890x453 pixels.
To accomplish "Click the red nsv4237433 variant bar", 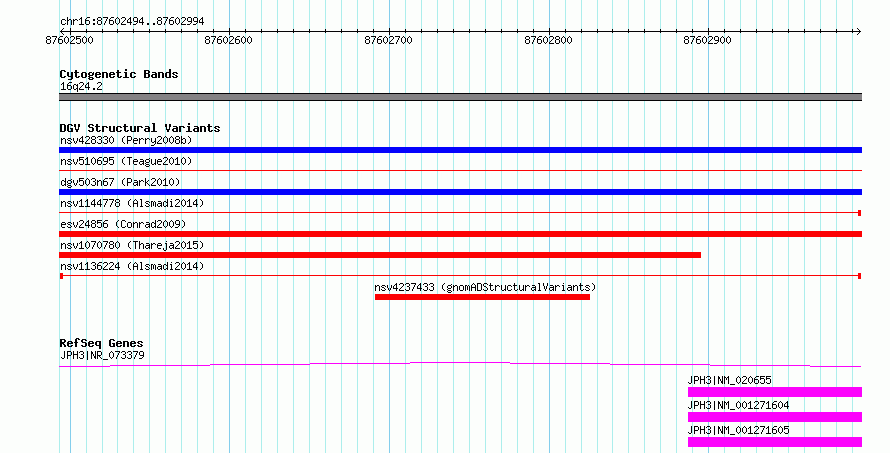I will click(x=482, y=297).
